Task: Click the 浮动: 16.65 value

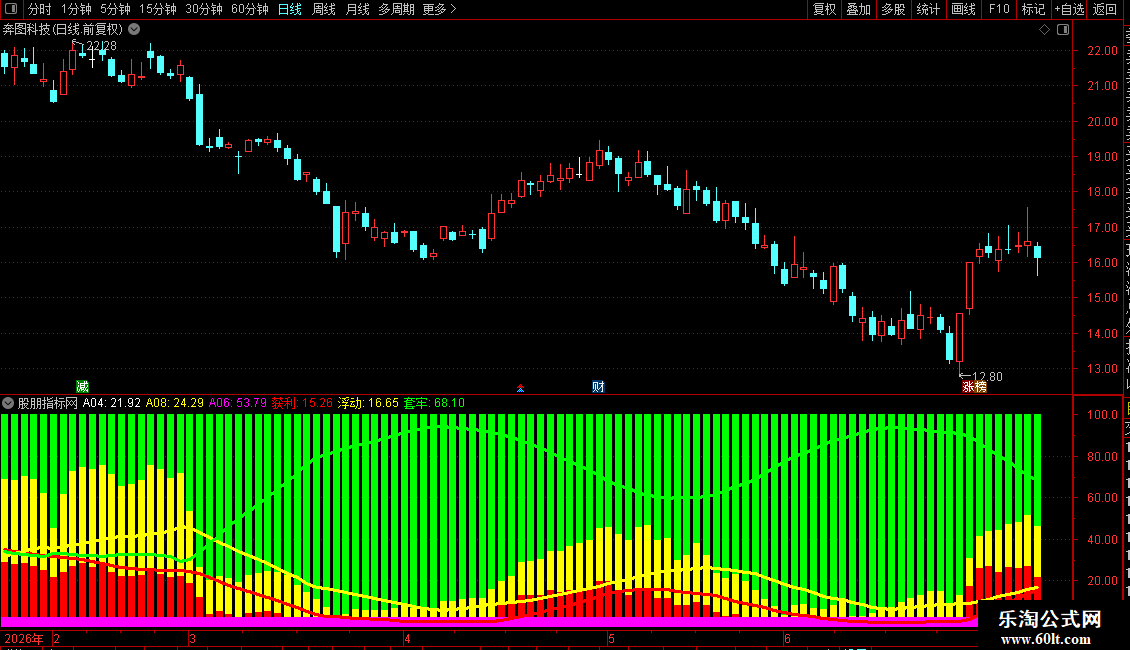Action: pyautogui.click(x=368, y=404)
